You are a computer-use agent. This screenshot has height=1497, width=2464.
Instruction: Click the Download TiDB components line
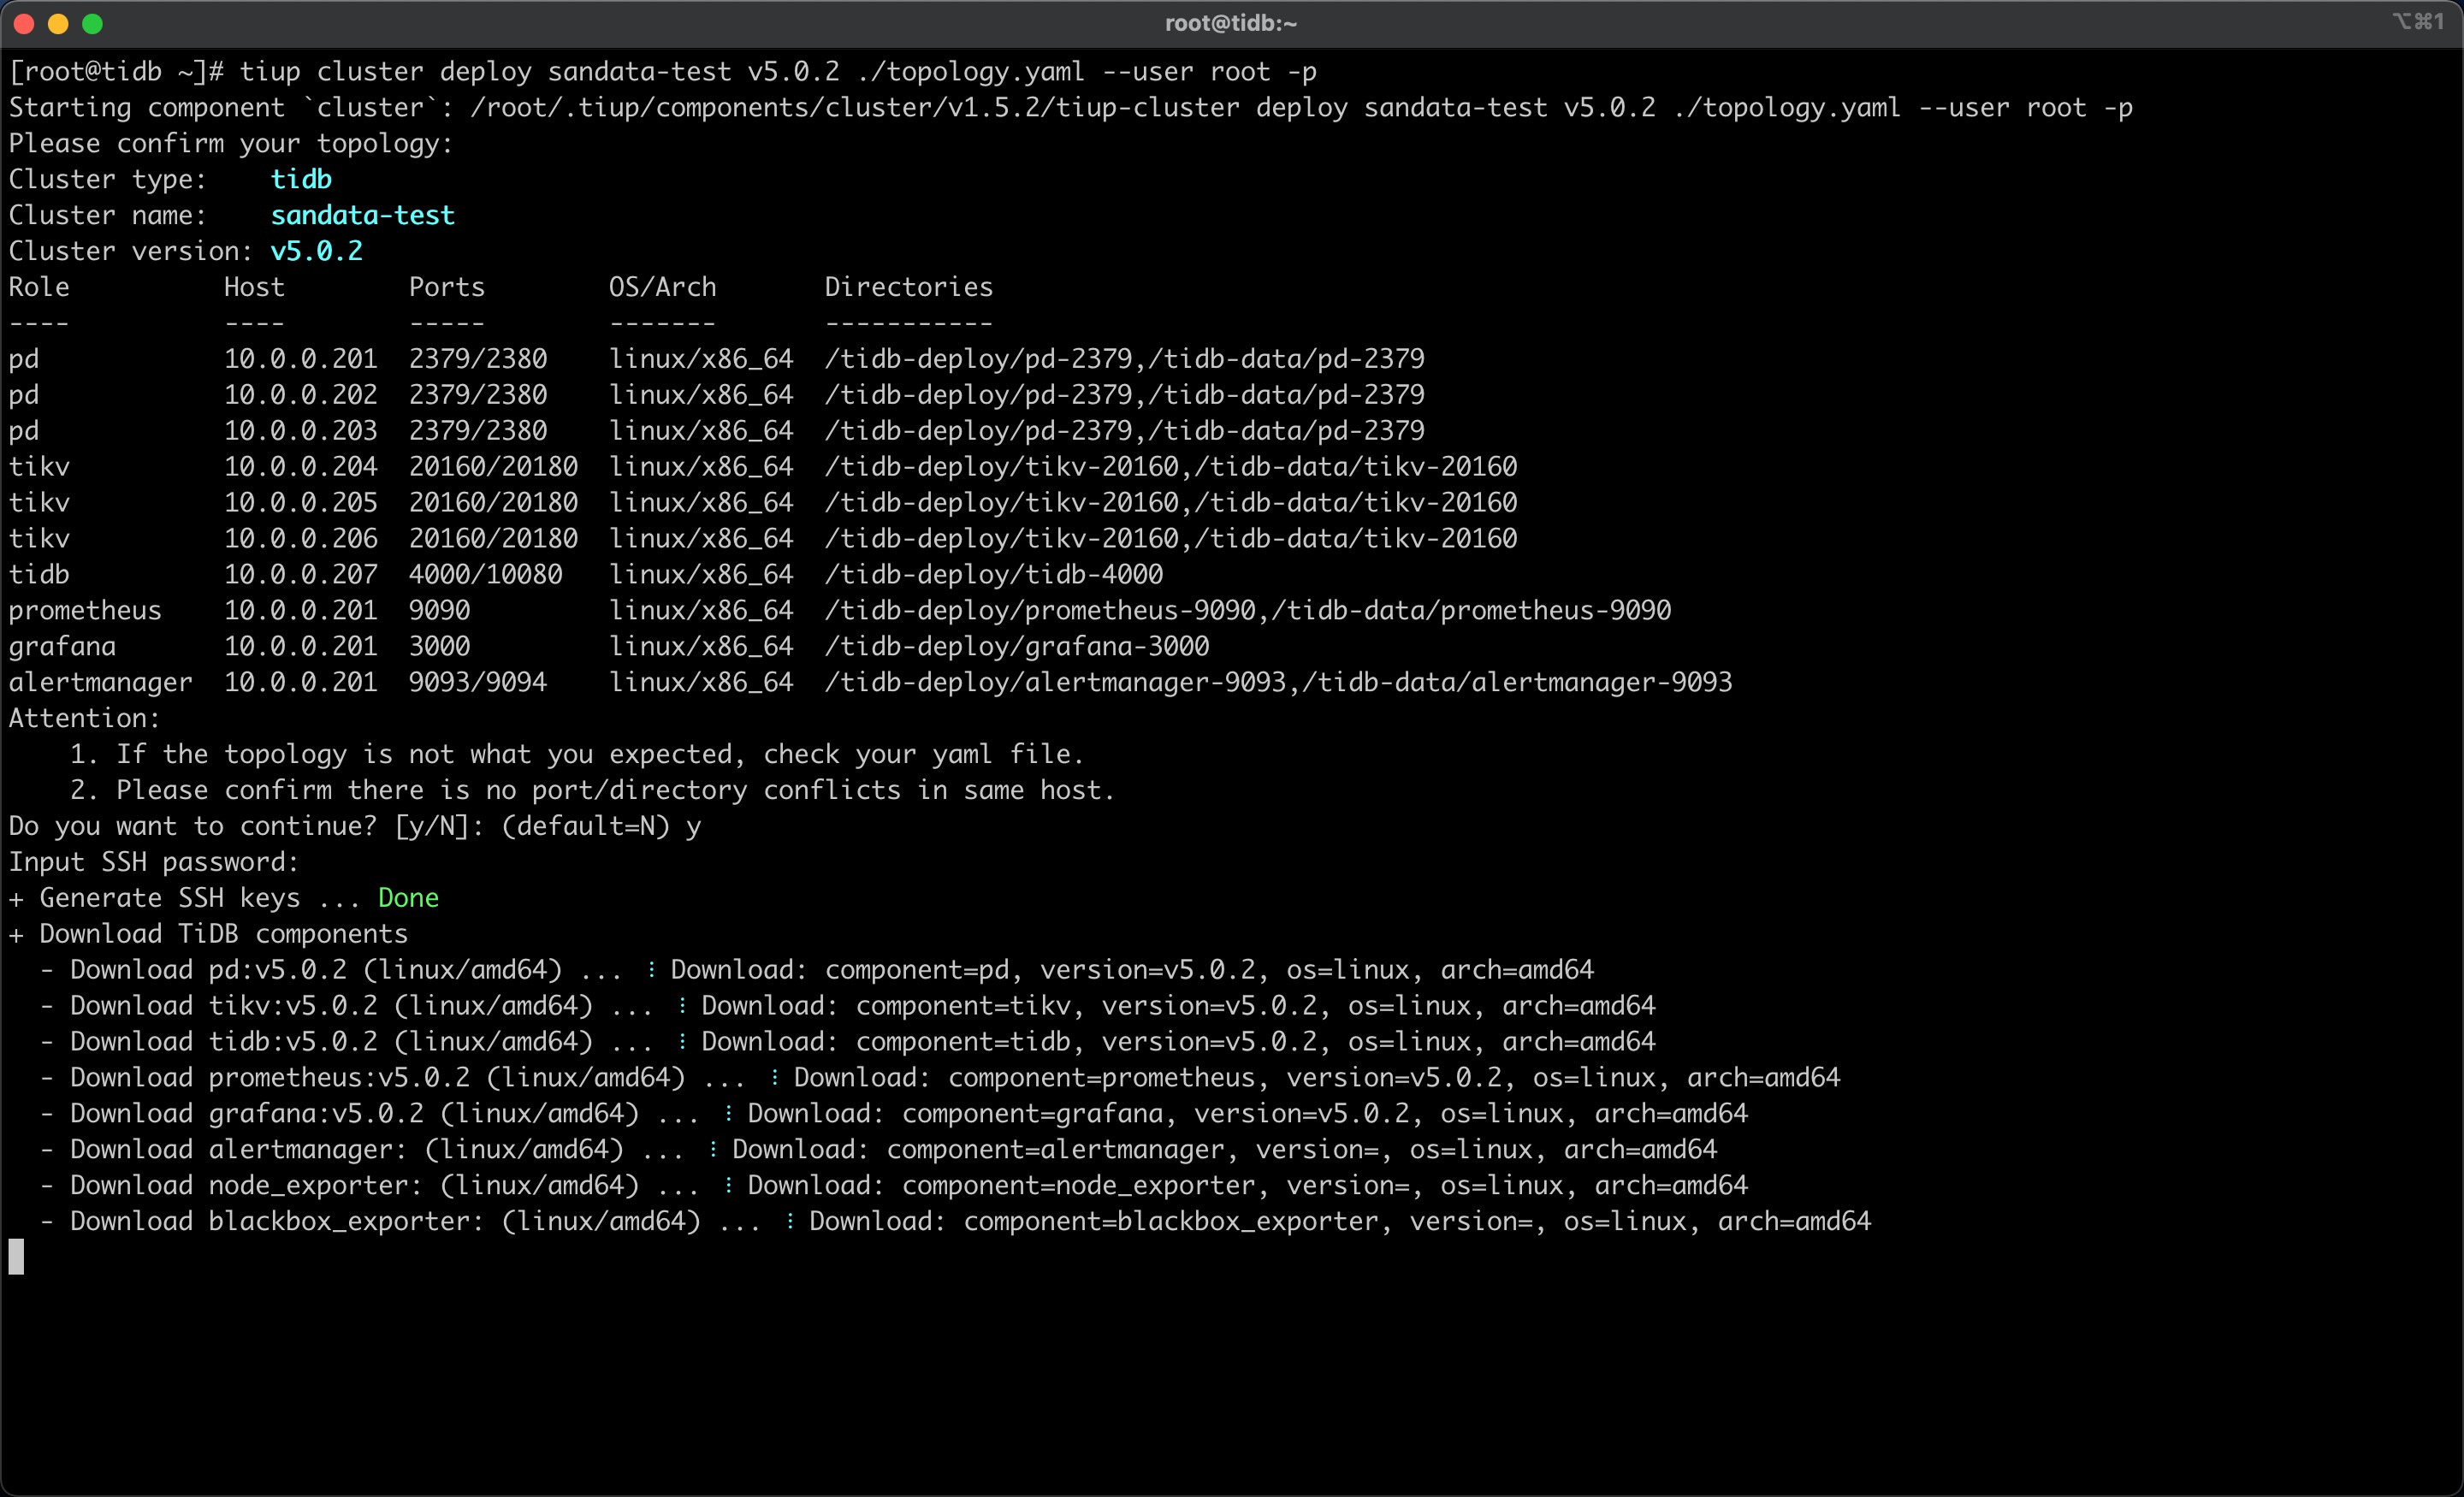click(x=209, y=934)
